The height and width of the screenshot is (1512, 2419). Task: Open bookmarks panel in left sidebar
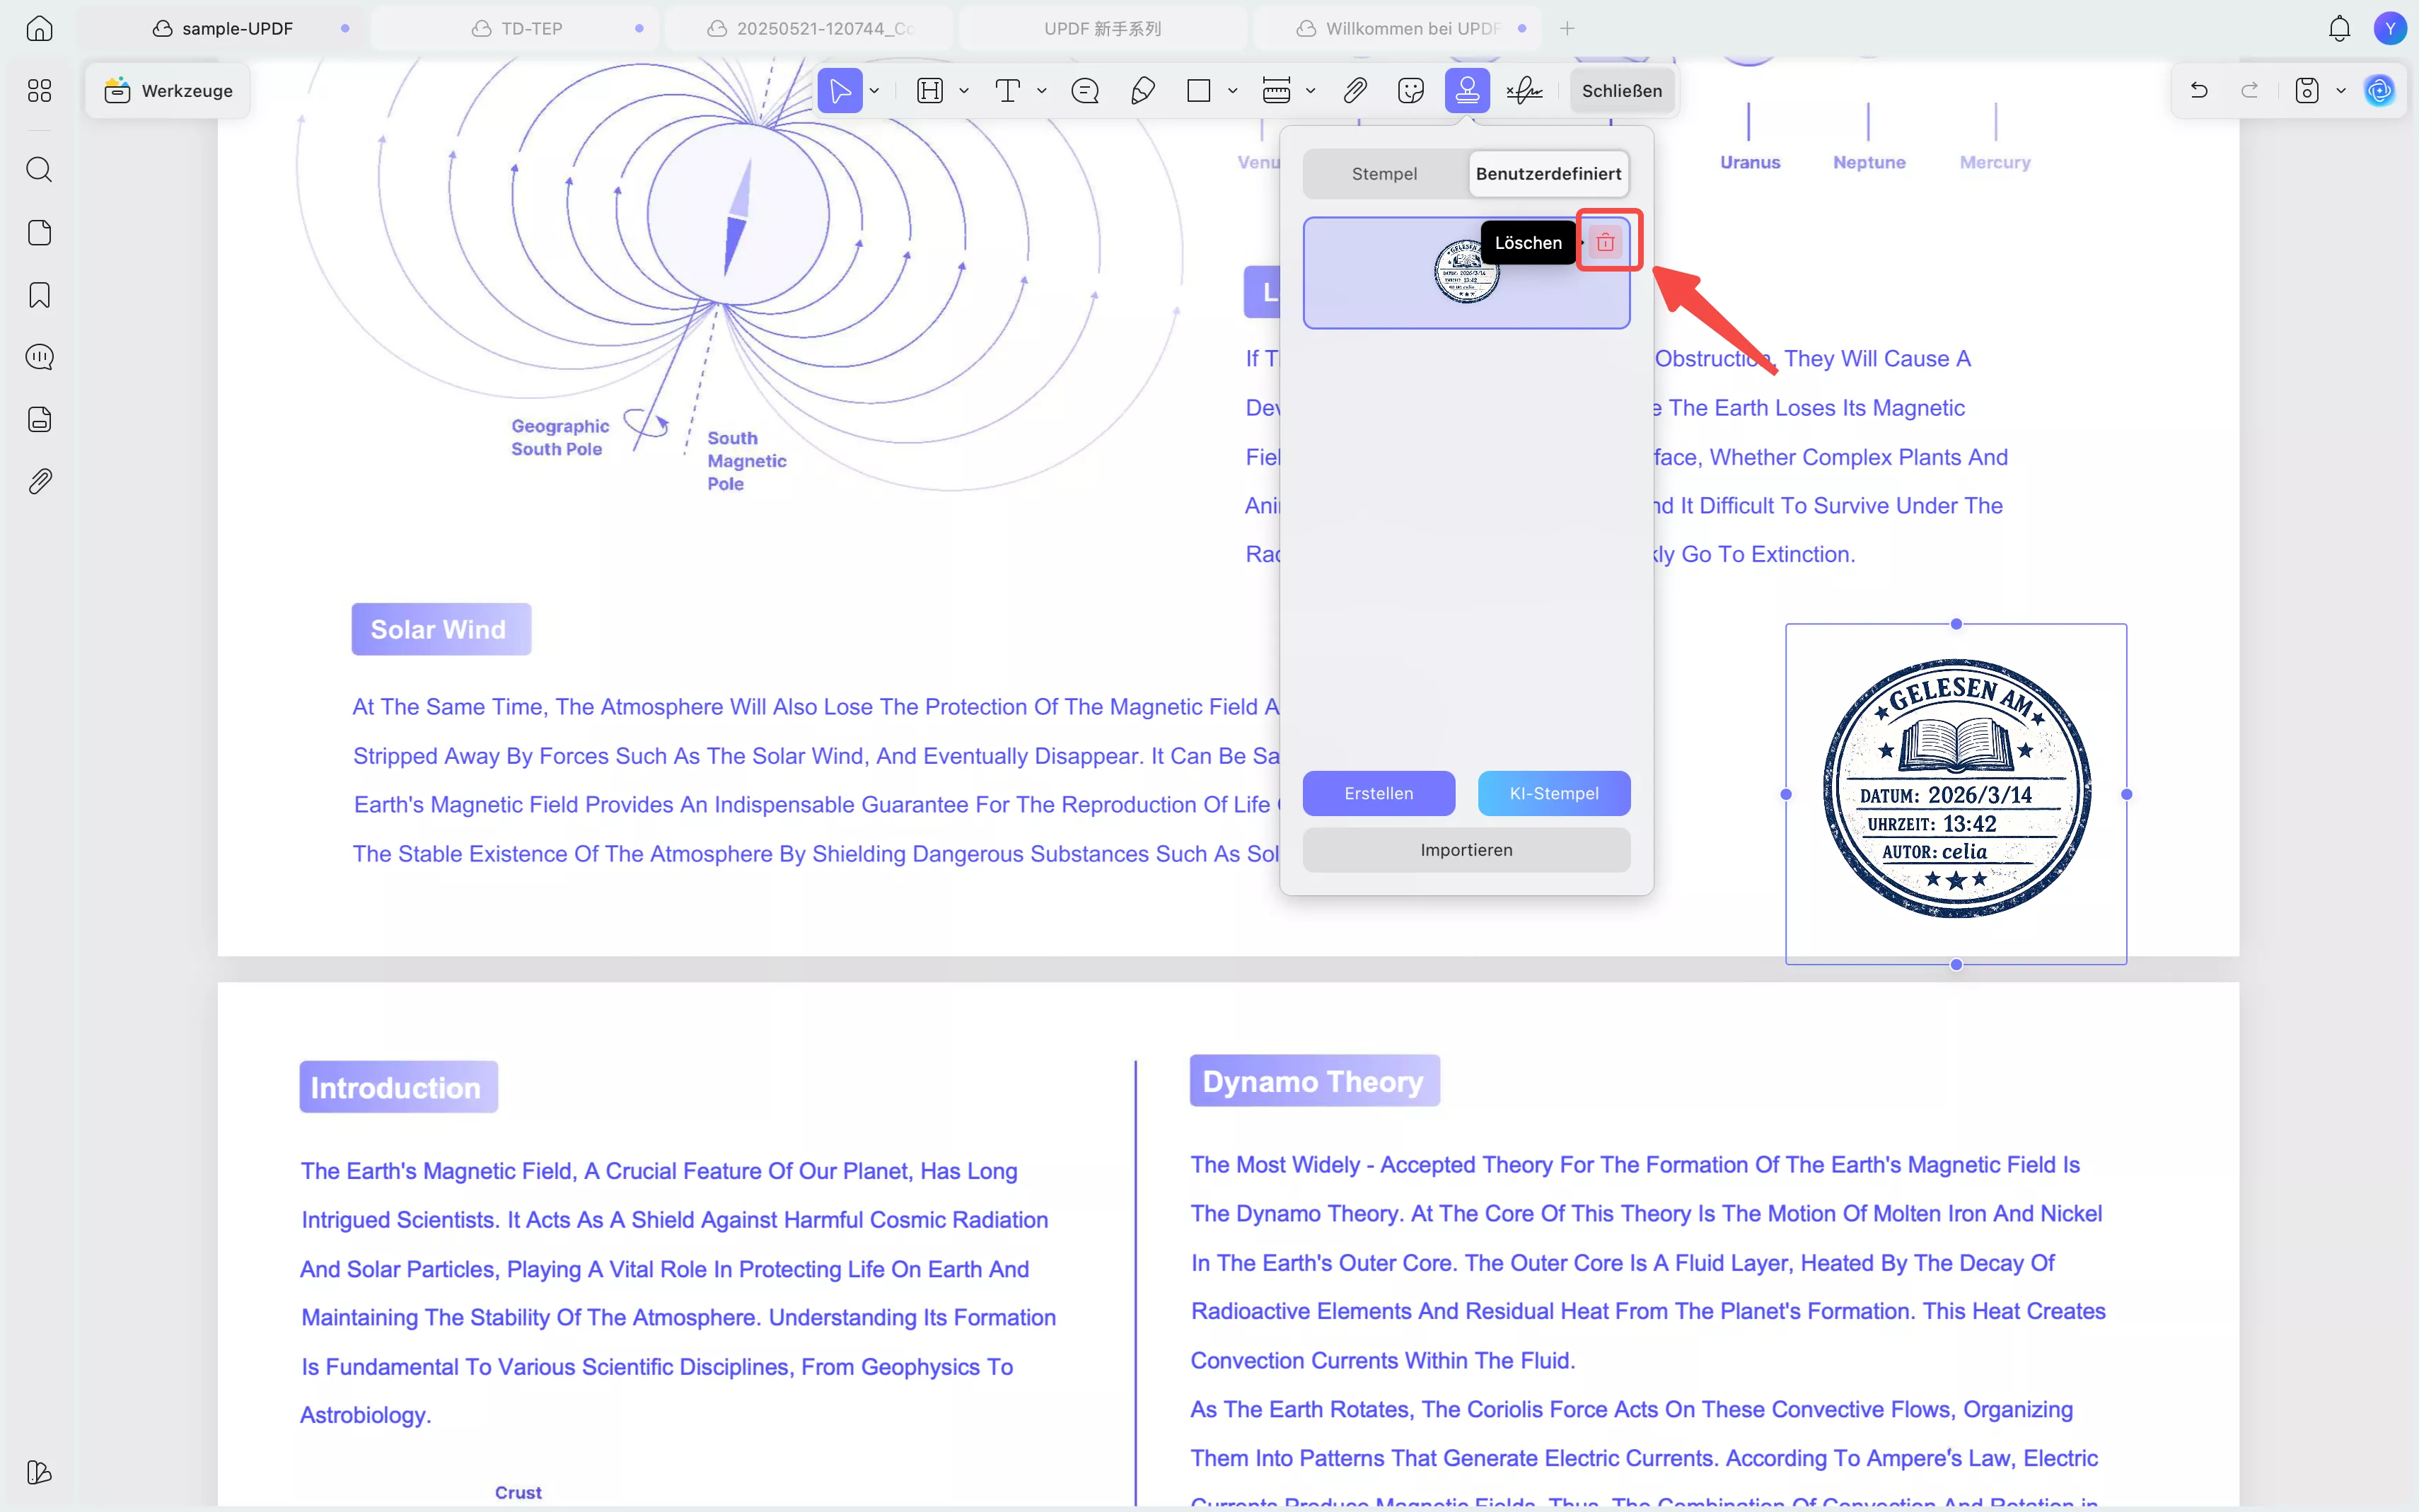[39, 295]
